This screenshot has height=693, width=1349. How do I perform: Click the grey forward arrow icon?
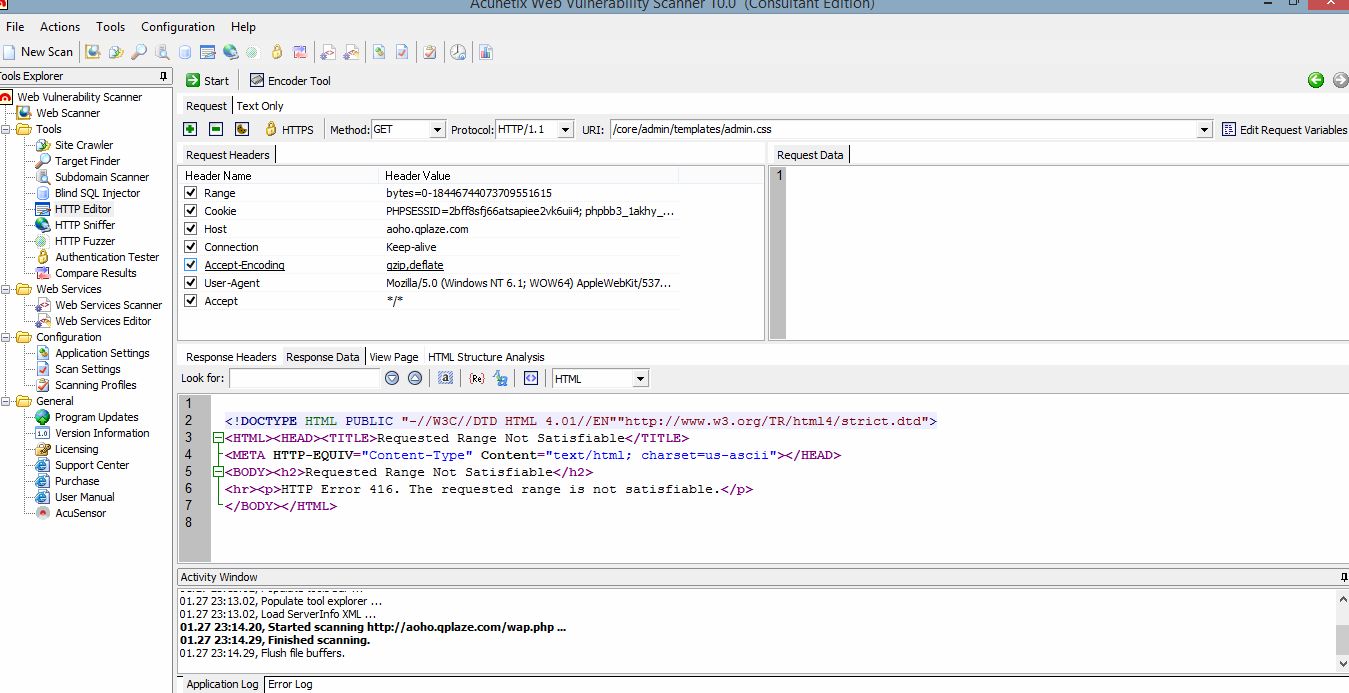click(1340, 80)
